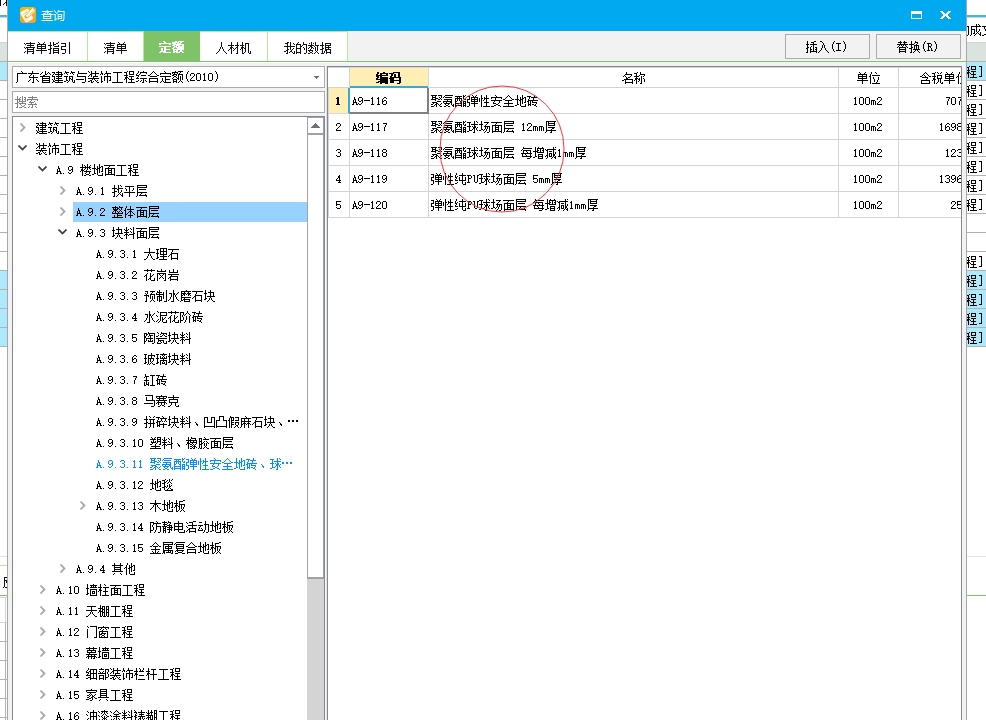Collapse the 装饰工程 tree node
986x720 pixels.
coord(23,148)
